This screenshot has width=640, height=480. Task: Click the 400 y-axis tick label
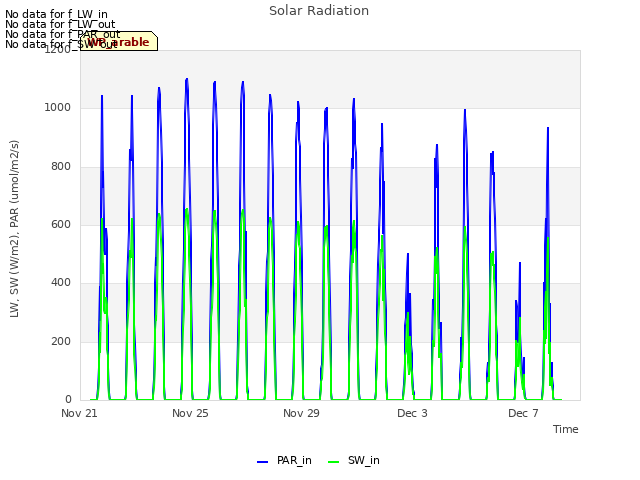(61, 282)
